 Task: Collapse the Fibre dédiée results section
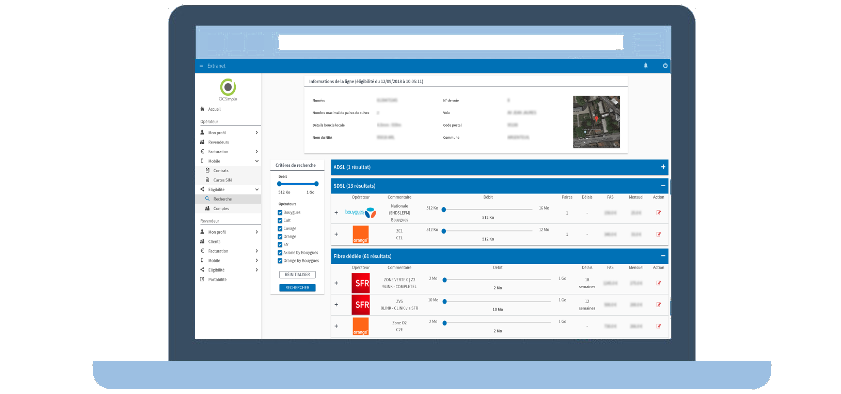tap(663, 256)
